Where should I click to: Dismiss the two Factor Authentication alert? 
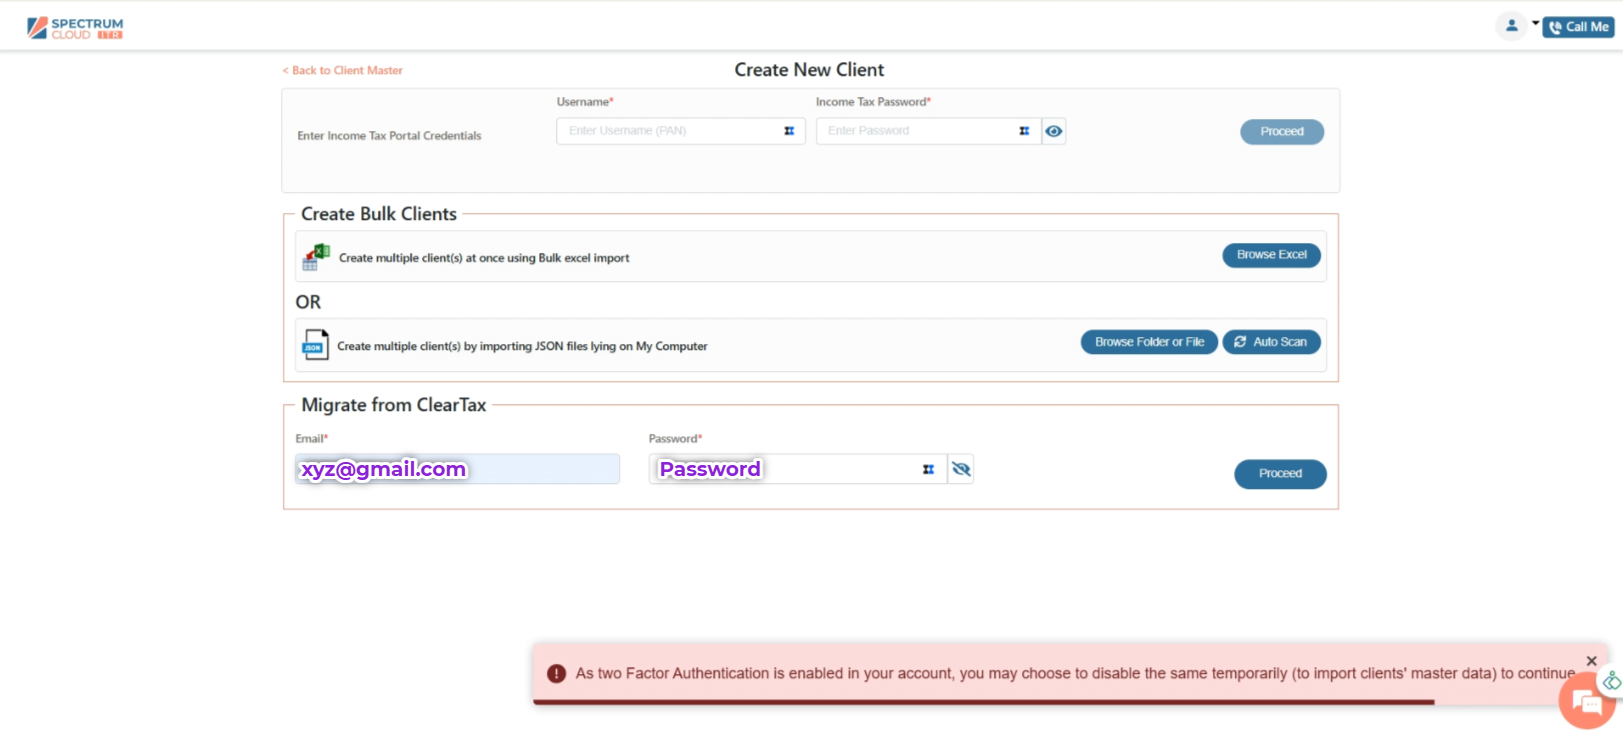1591,661
